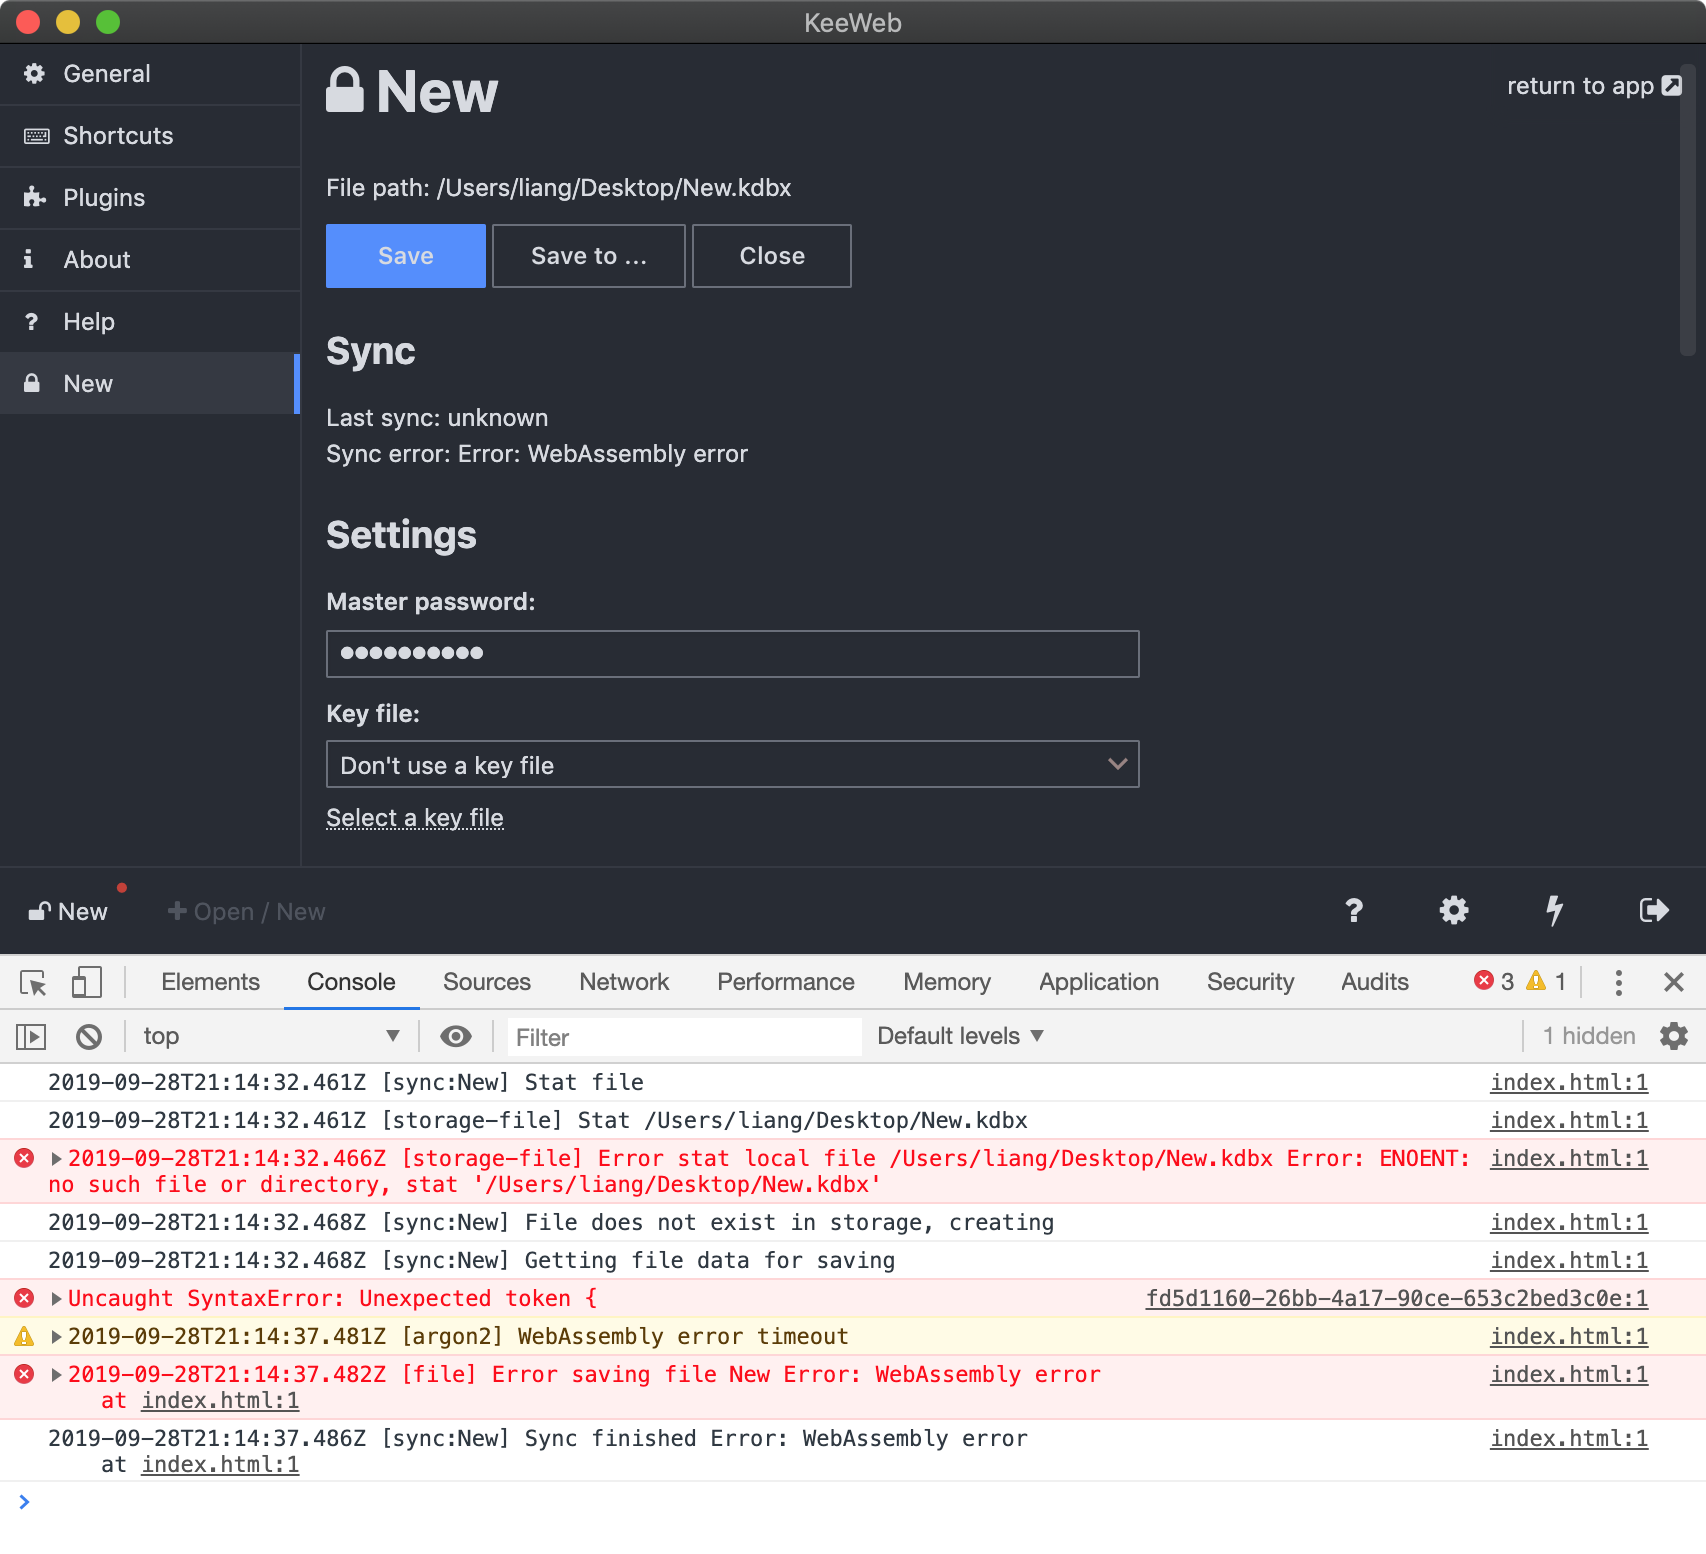Screen dimensions: 1706x1554
Task: Click the yellow warning count badge
Action: (x=1546, y=981)
